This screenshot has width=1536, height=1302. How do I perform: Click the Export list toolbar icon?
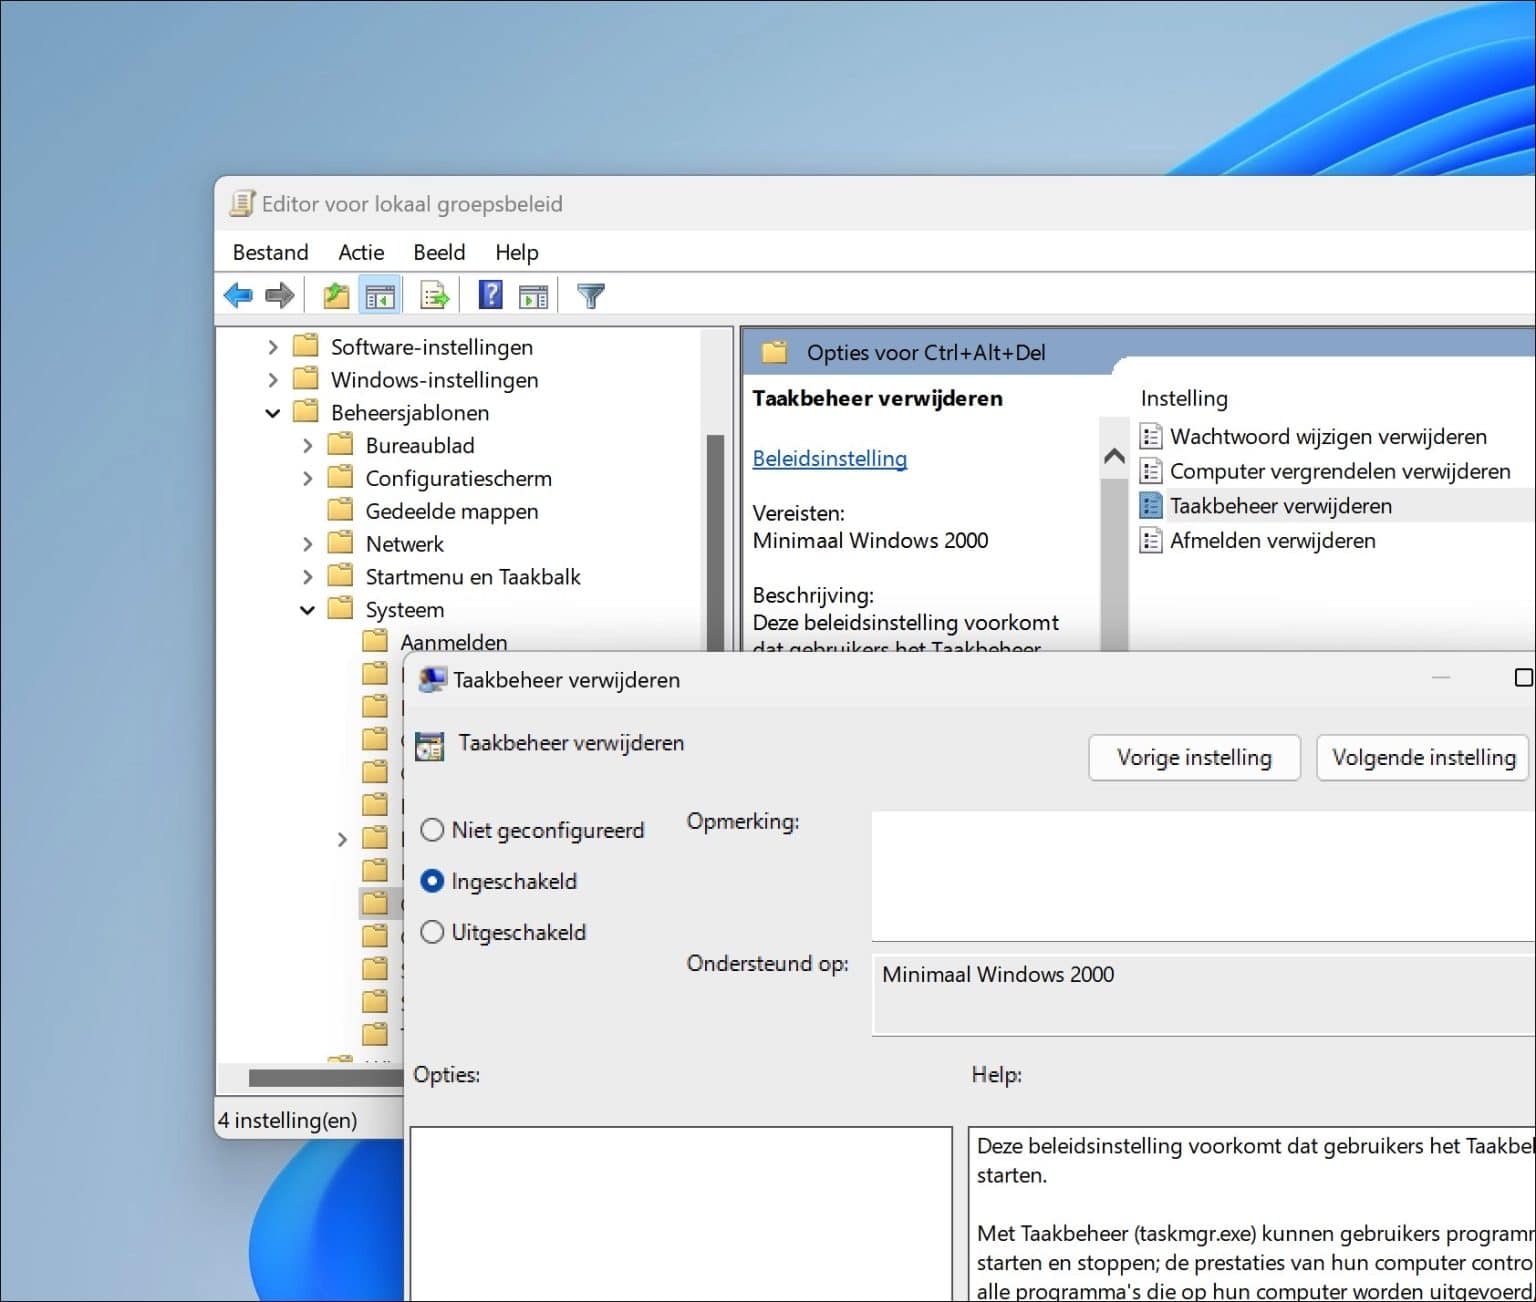tap(432, 294)
